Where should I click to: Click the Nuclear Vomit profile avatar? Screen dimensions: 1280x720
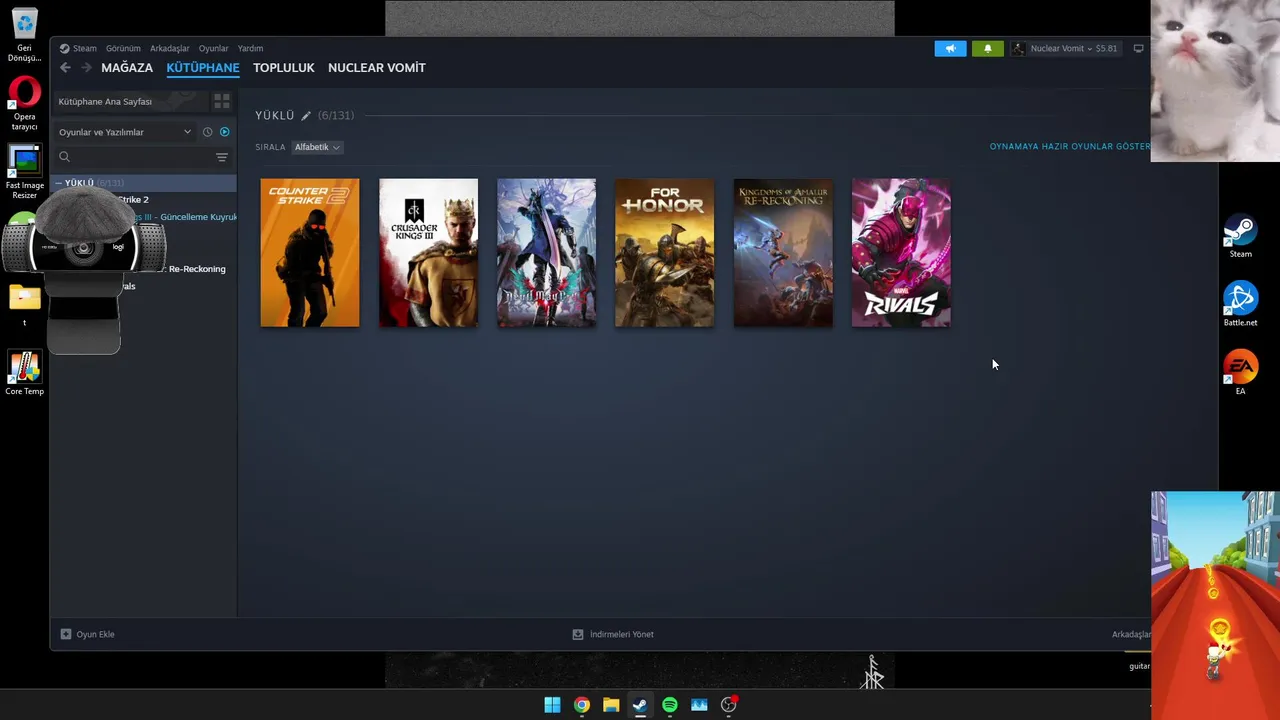1018,48
